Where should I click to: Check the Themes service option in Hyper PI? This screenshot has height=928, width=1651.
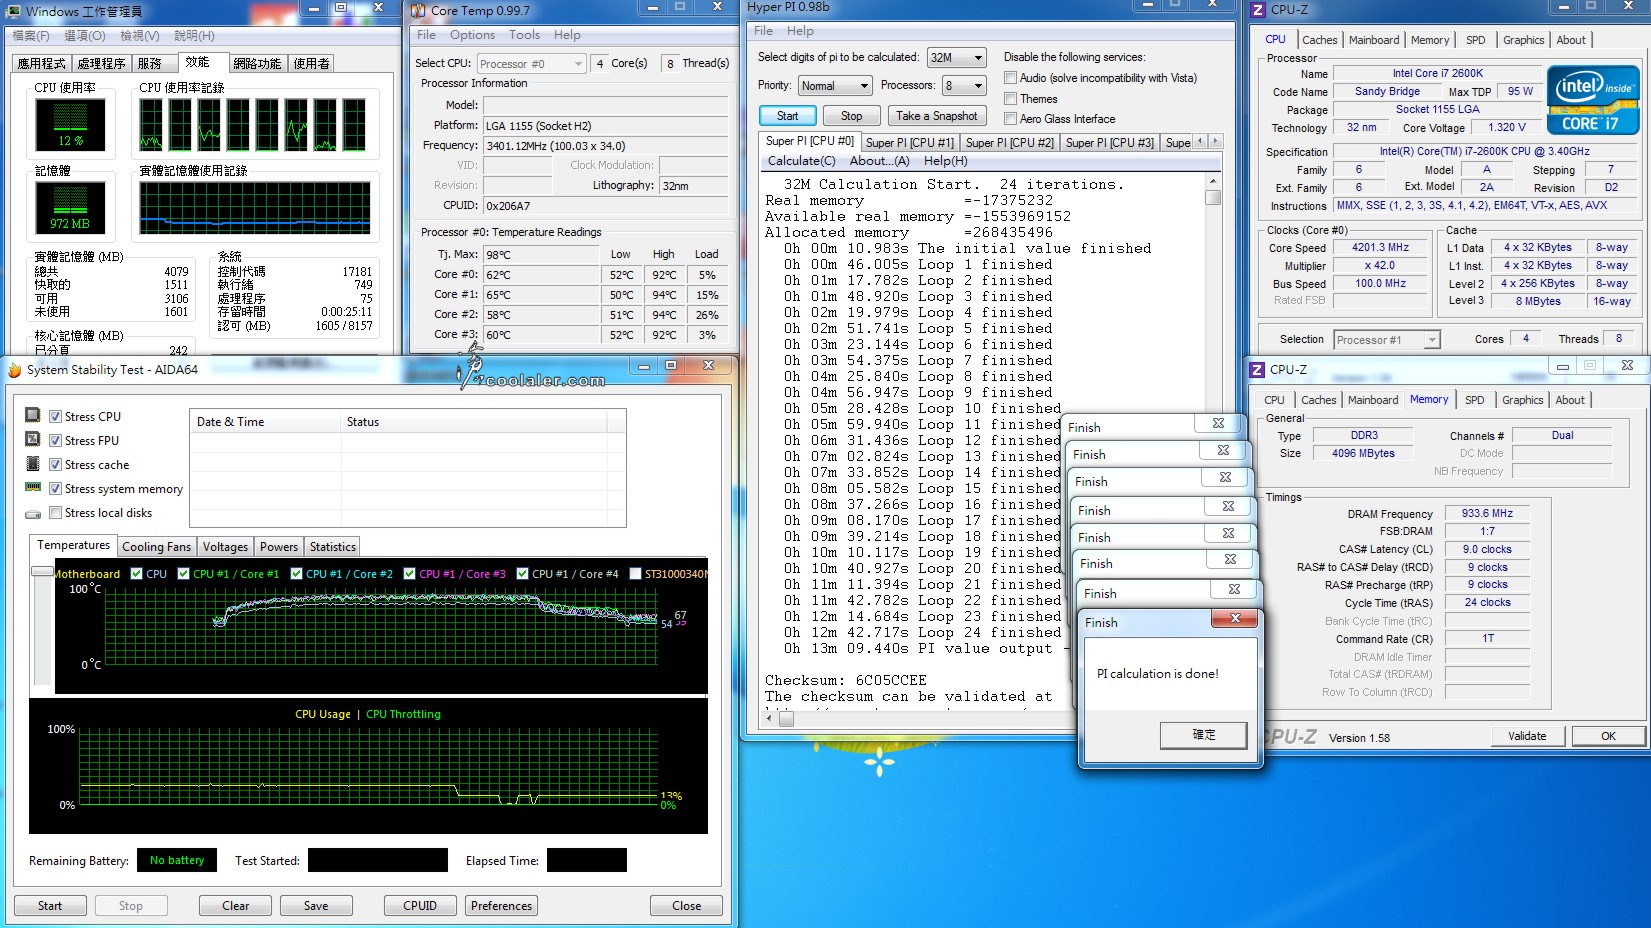(x=1011, y=99)
